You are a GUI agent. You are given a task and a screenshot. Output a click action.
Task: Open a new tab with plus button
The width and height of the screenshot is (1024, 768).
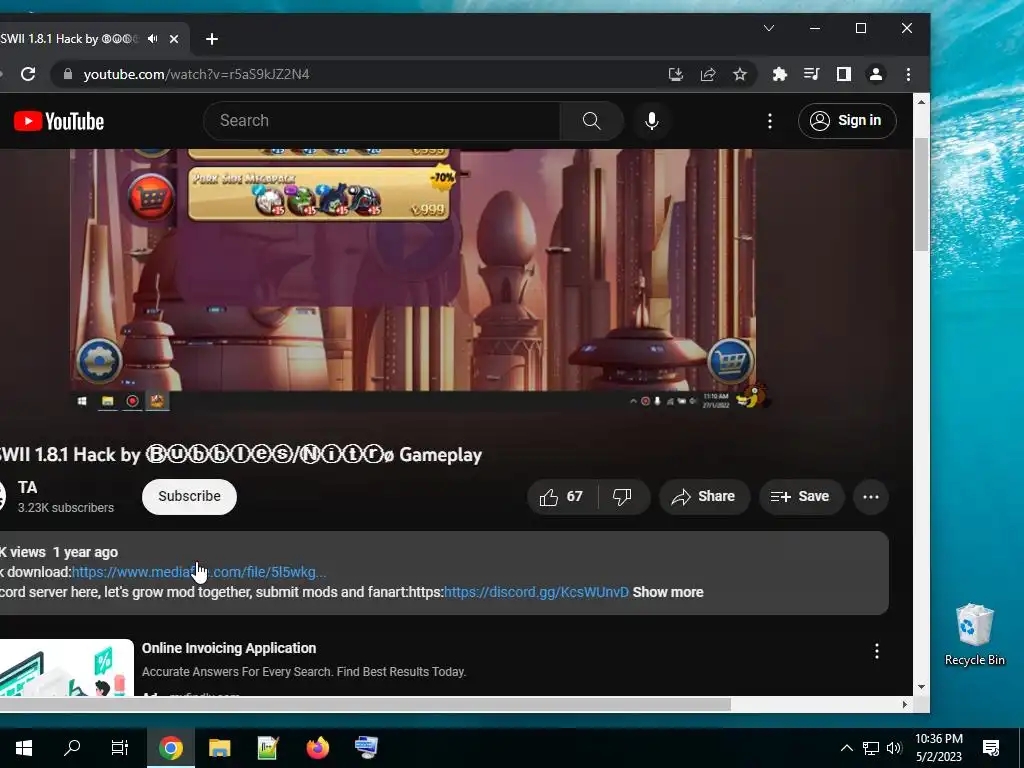[212, 39]
